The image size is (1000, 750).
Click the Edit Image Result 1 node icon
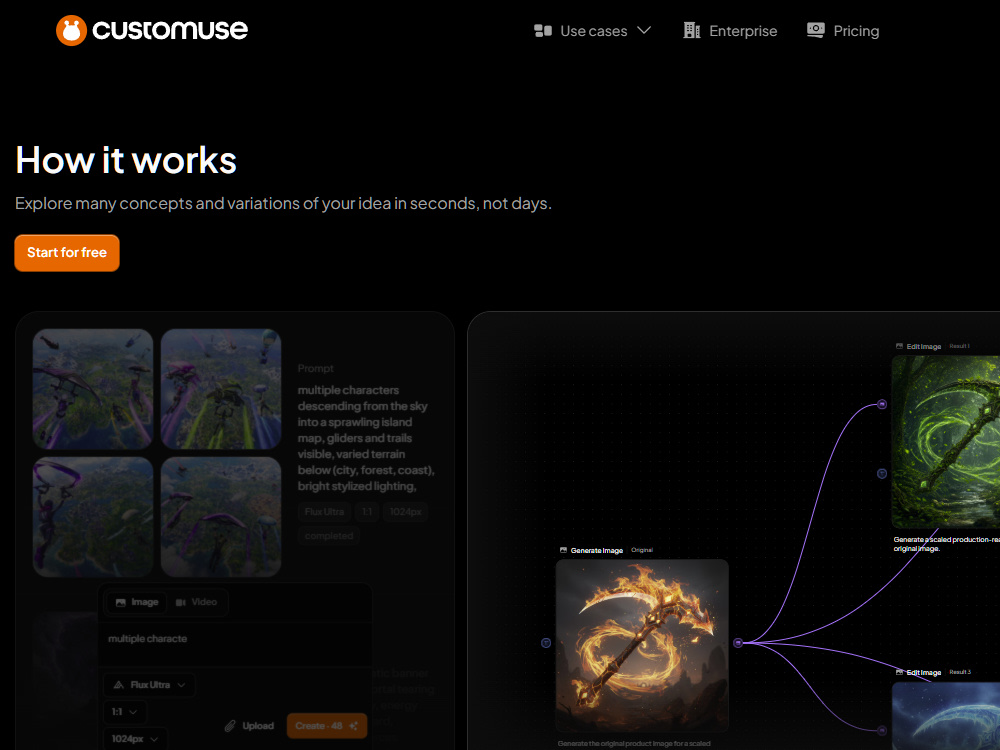coord(899,346)
